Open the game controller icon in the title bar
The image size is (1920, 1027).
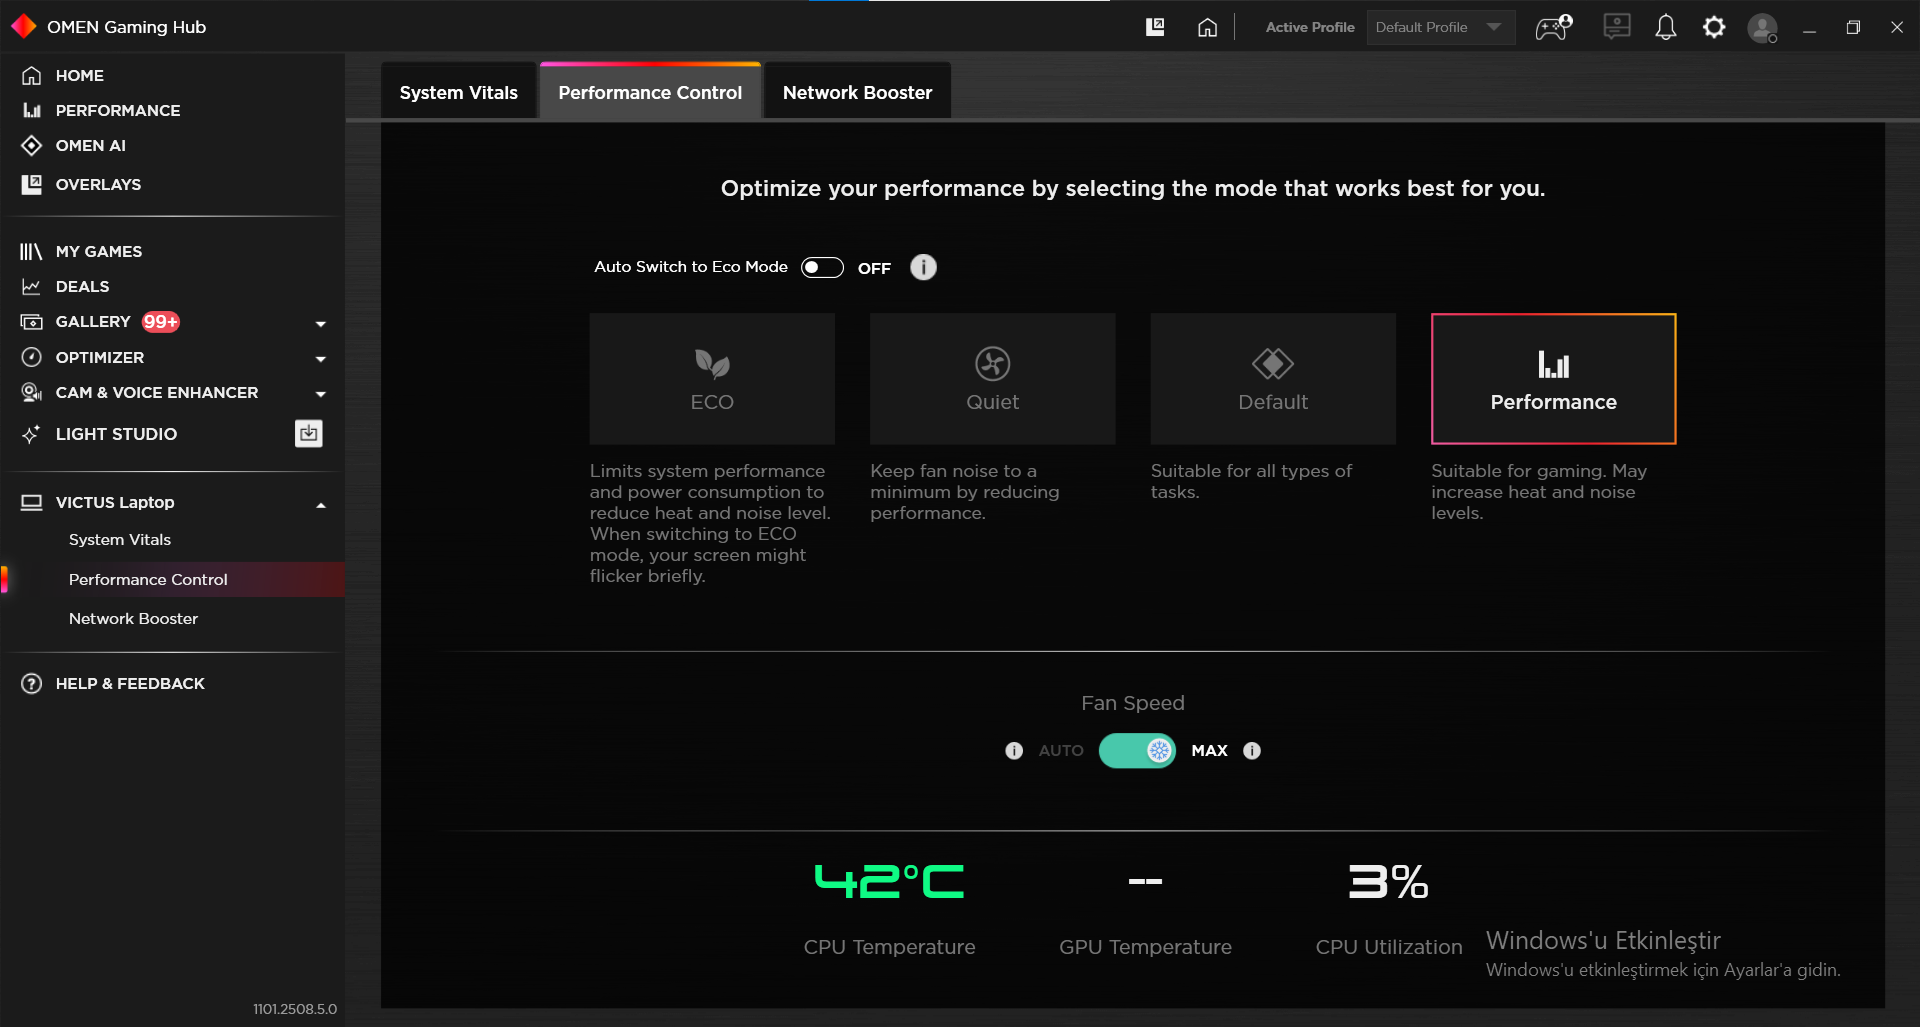point(1554,27)
